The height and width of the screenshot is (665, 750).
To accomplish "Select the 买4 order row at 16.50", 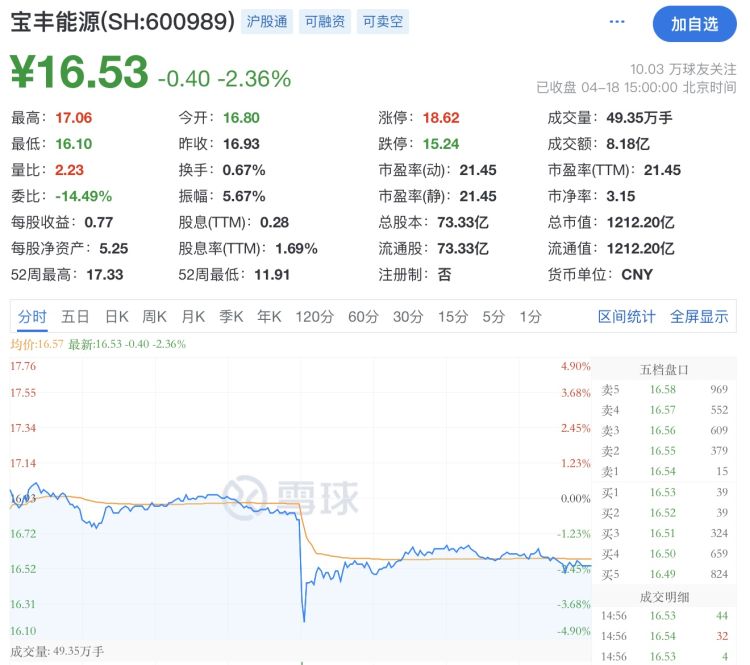I will (664, 554).
